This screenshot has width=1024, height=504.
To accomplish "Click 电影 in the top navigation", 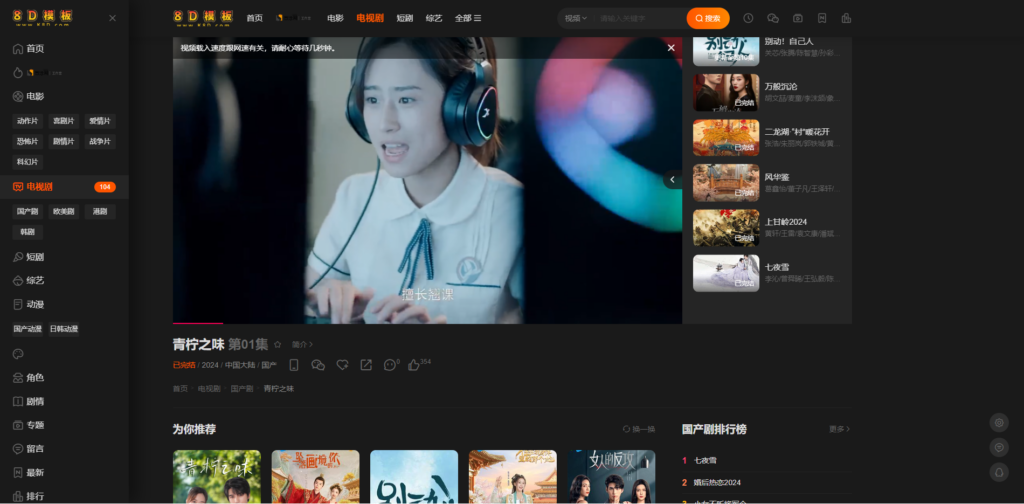I will 335,18.
